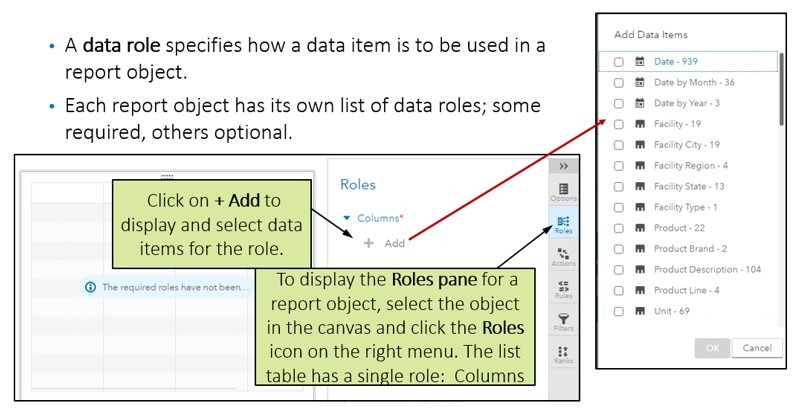Click the 'Add Data Items' dialog title
This screenshot has height=412, width=798.
(x=650, y=35)
